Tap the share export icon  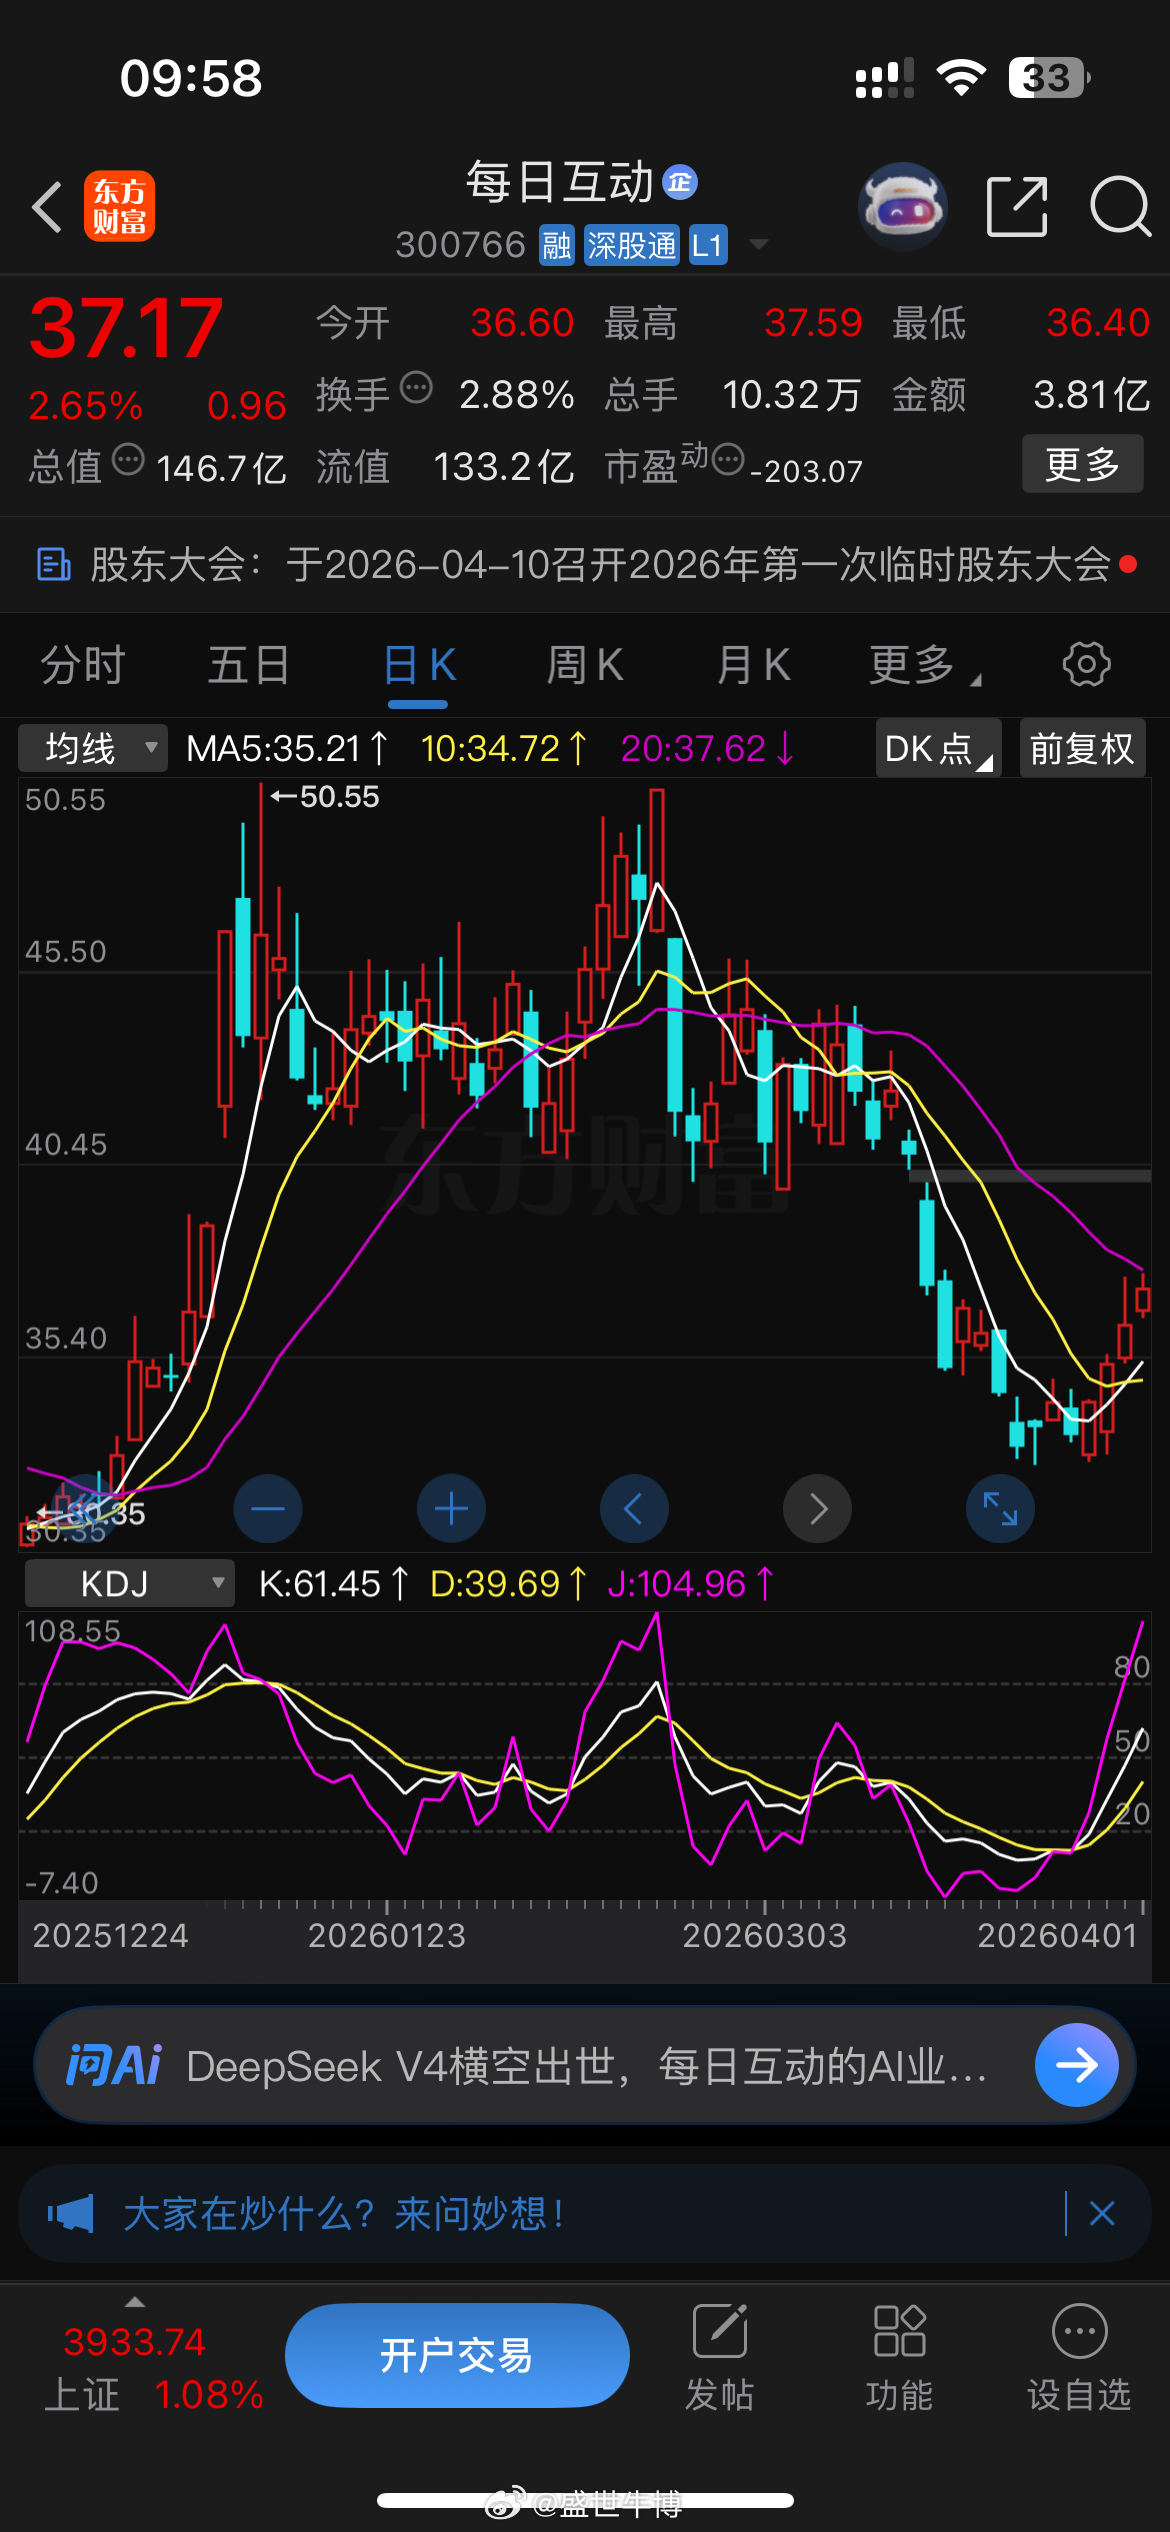coord(1016,206)
